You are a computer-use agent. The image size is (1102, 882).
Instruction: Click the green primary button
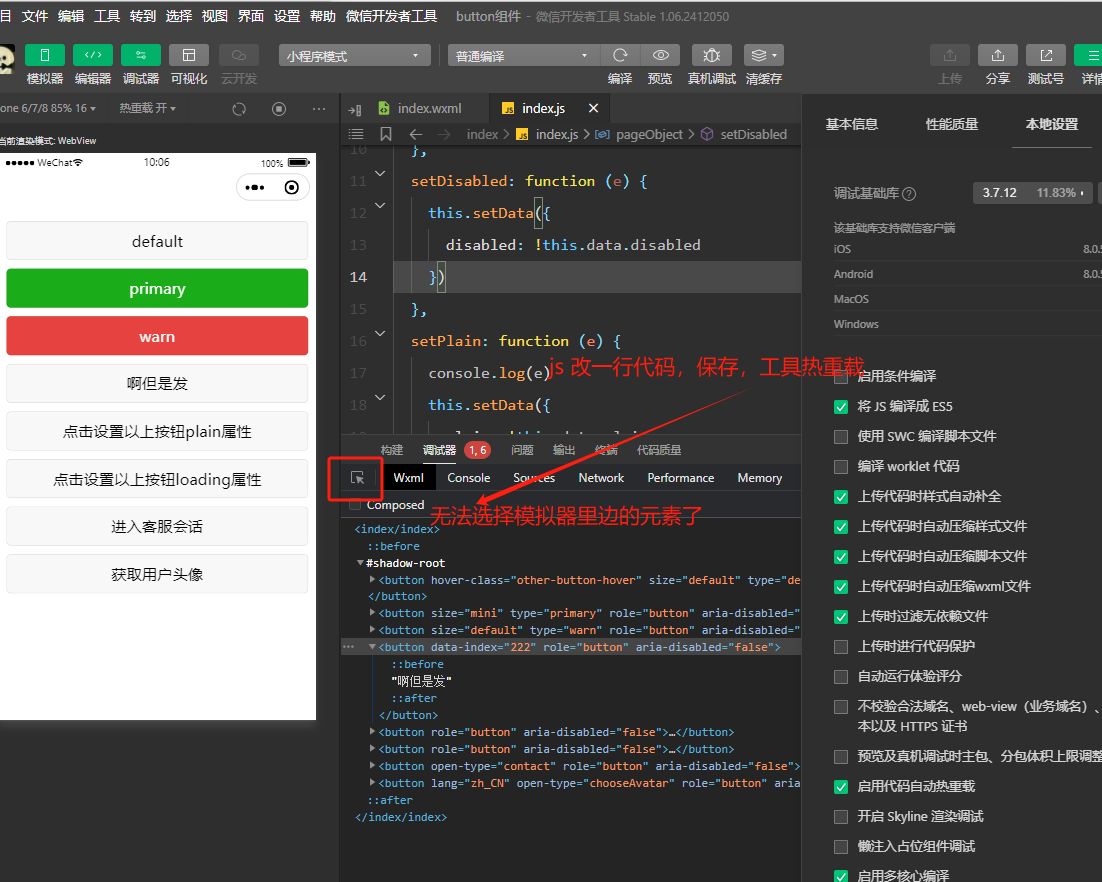pyautogui.click(x=157, y=288)
